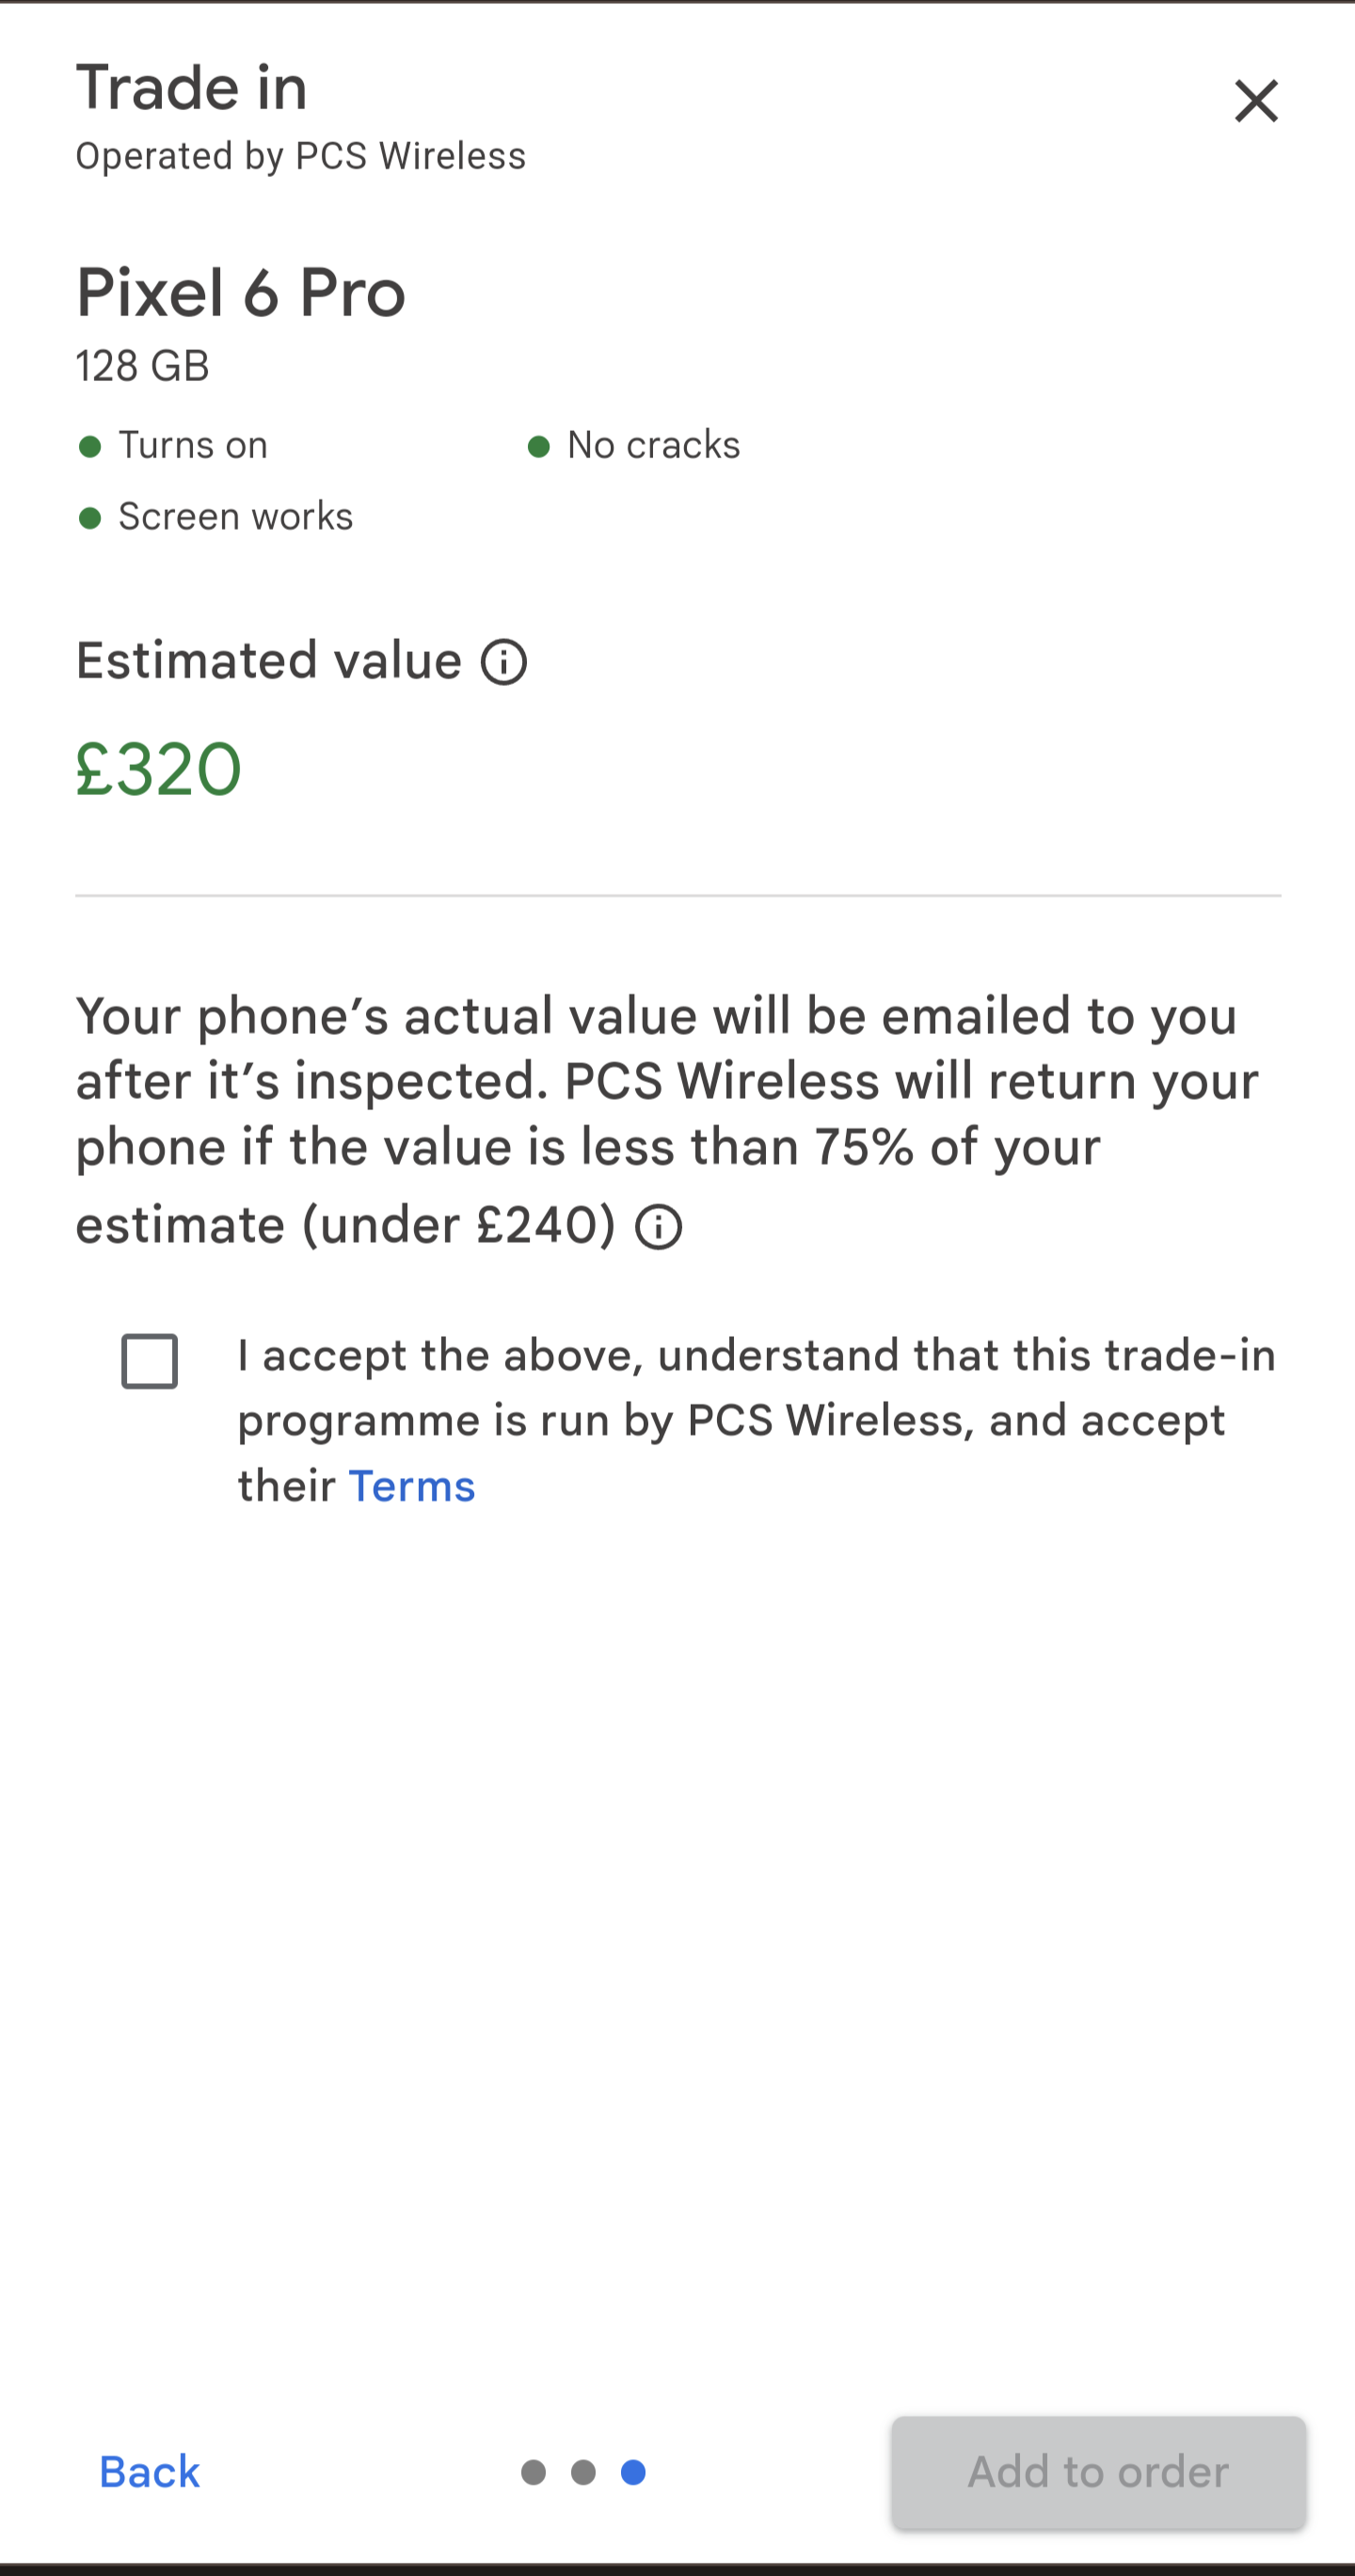
Task: Click the Pixel 6 Pro heading
Action: (241, 293)
